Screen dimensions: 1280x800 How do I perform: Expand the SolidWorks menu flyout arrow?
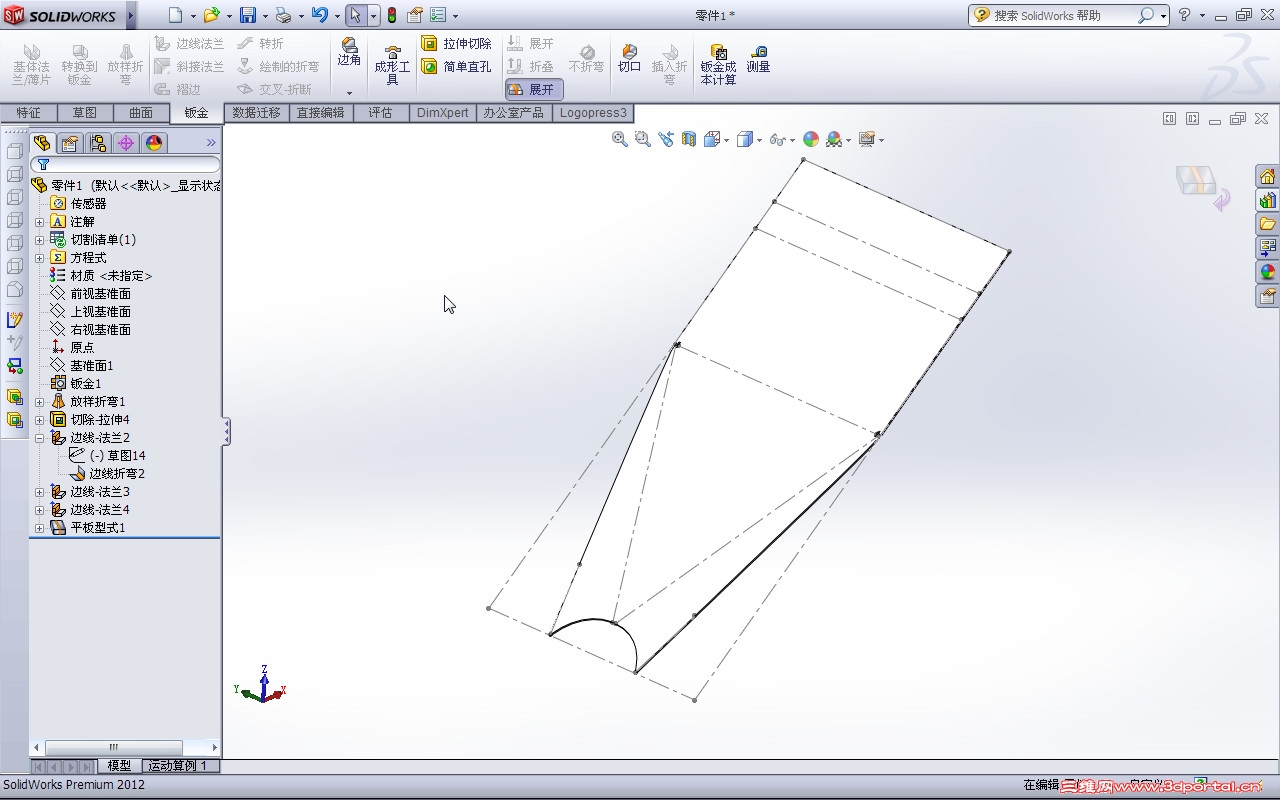point(131,15)
